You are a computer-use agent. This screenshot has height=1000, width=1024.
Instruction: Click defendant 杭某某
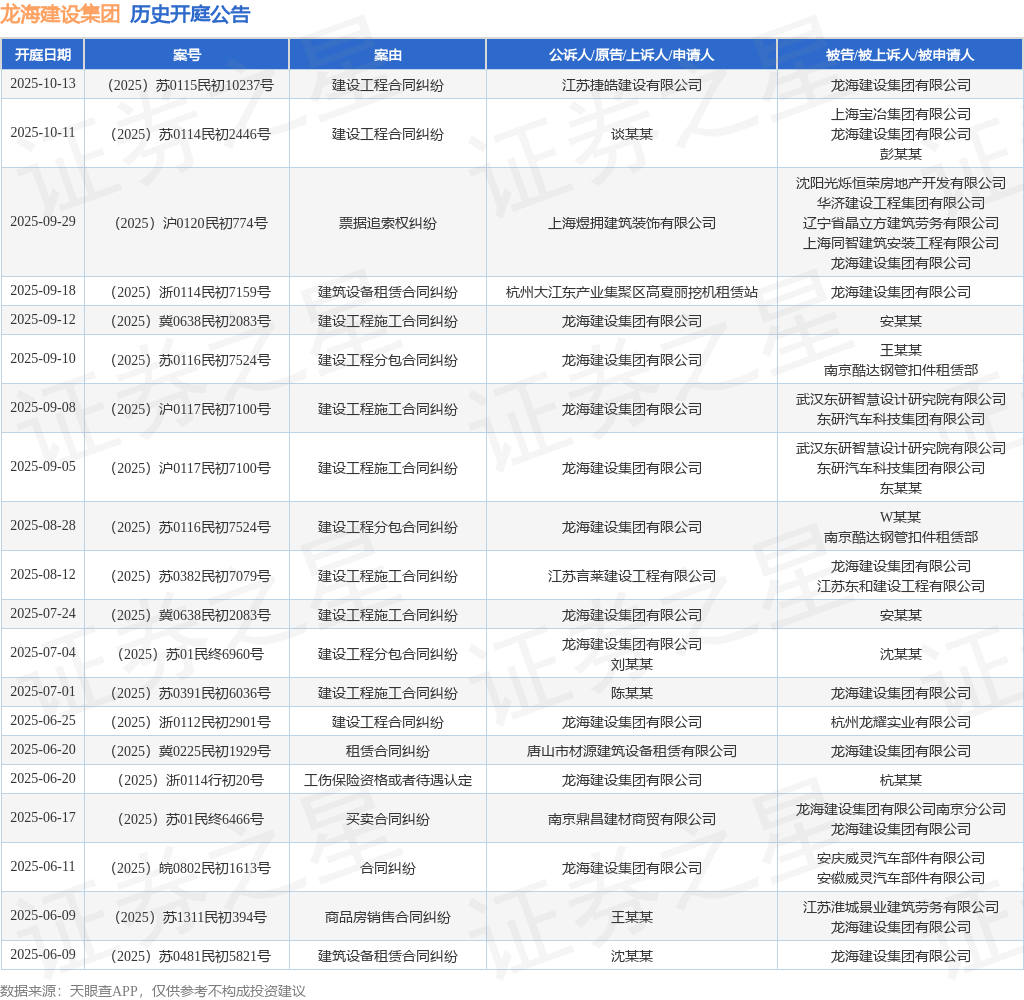coord(901,780)
